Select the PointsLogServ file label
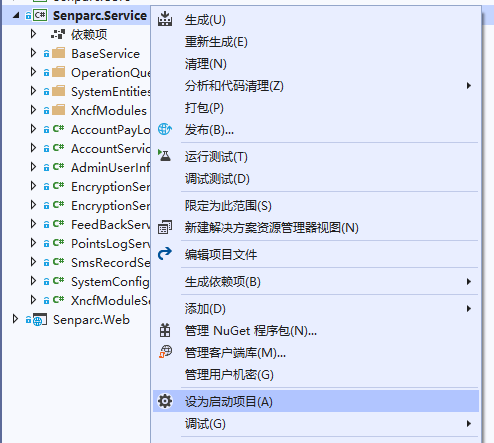 pos(111,244)
